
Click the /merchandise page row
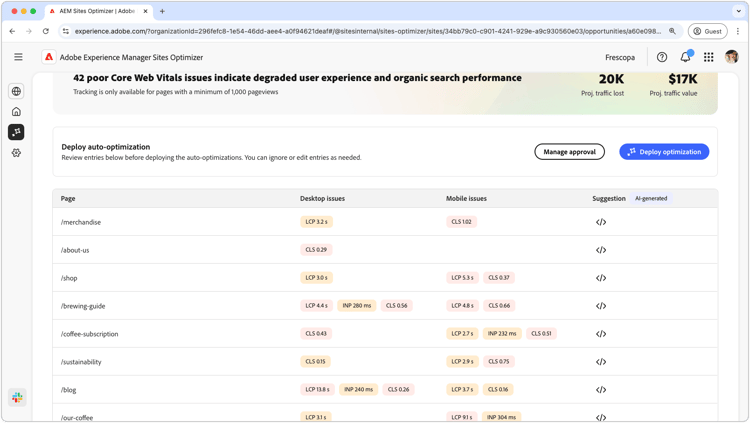[385, 222]
